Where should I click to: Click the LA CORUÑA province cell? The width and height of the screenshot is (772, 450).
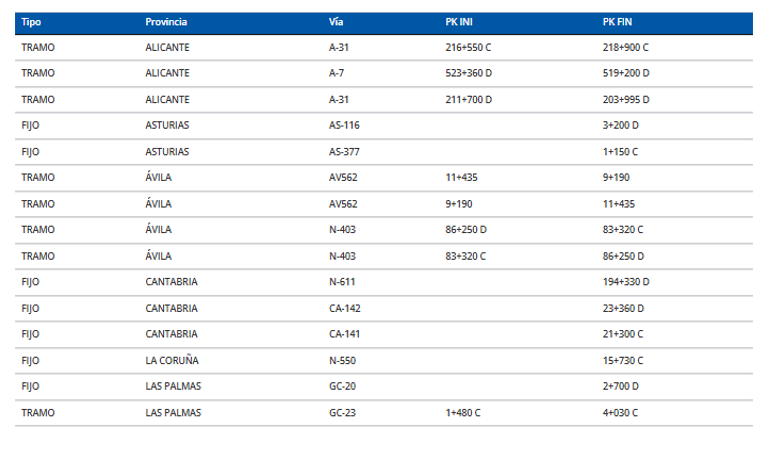(173, 360)
